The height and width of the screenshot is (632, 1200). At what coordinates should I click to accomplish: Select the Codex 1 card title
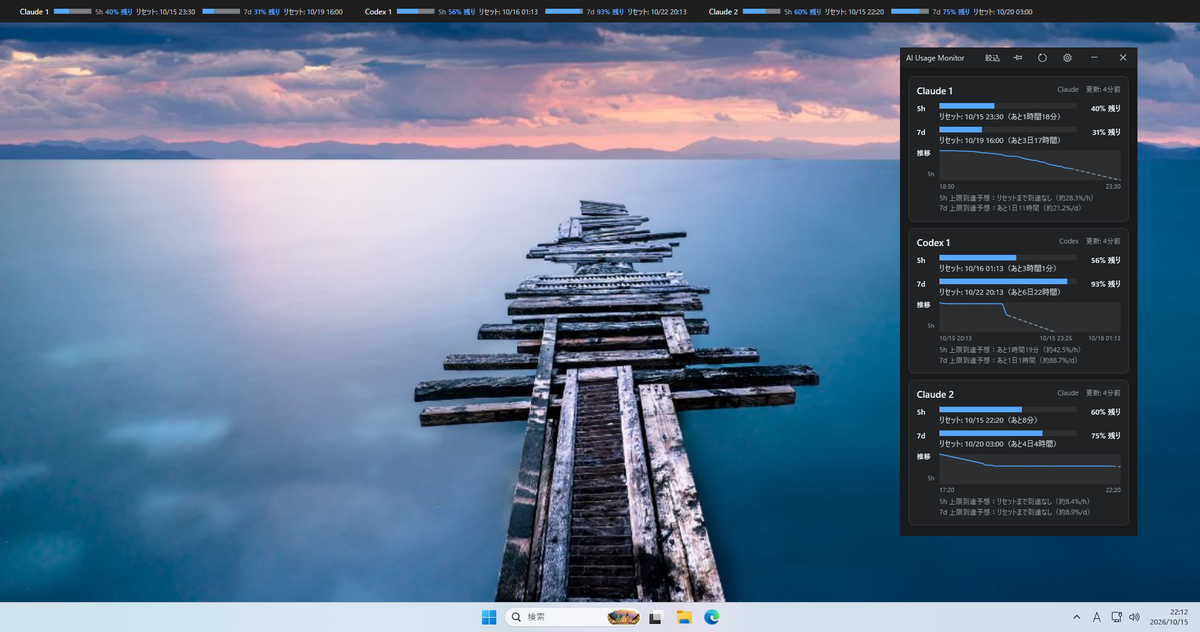(x=933, y=243)
